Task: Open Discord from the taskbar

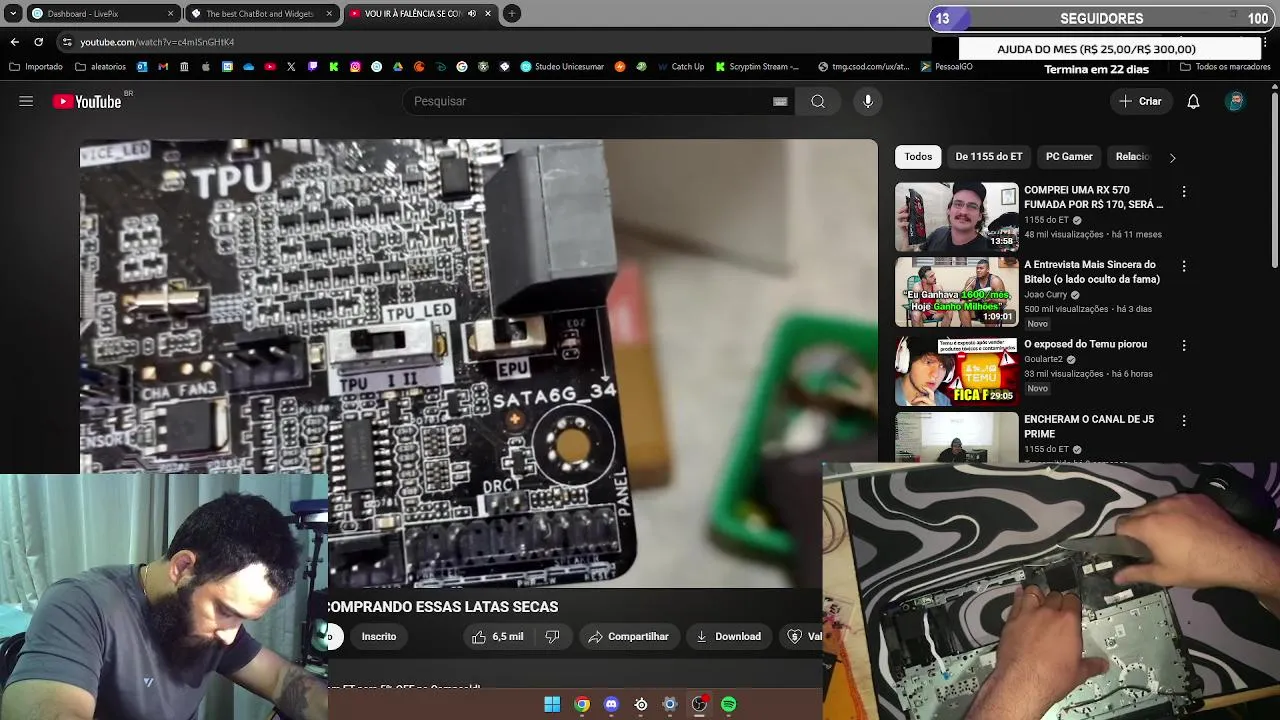Action: tap(611, 704)
